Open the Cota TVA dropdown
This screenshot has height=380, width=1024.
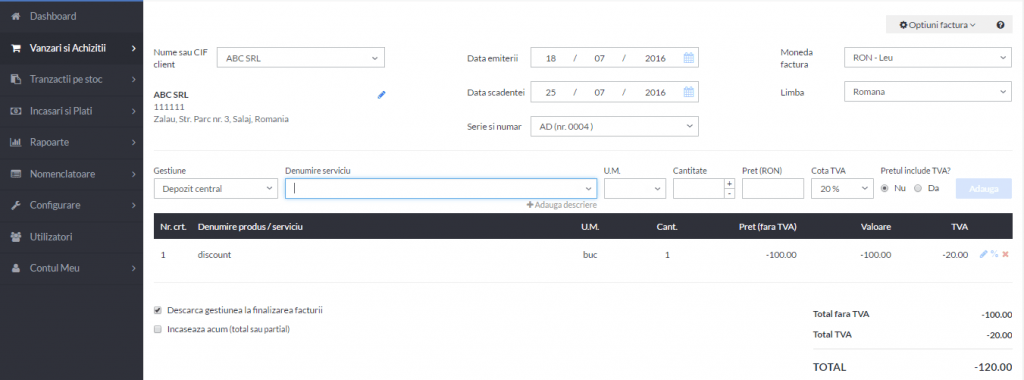[x=842, y=189]
